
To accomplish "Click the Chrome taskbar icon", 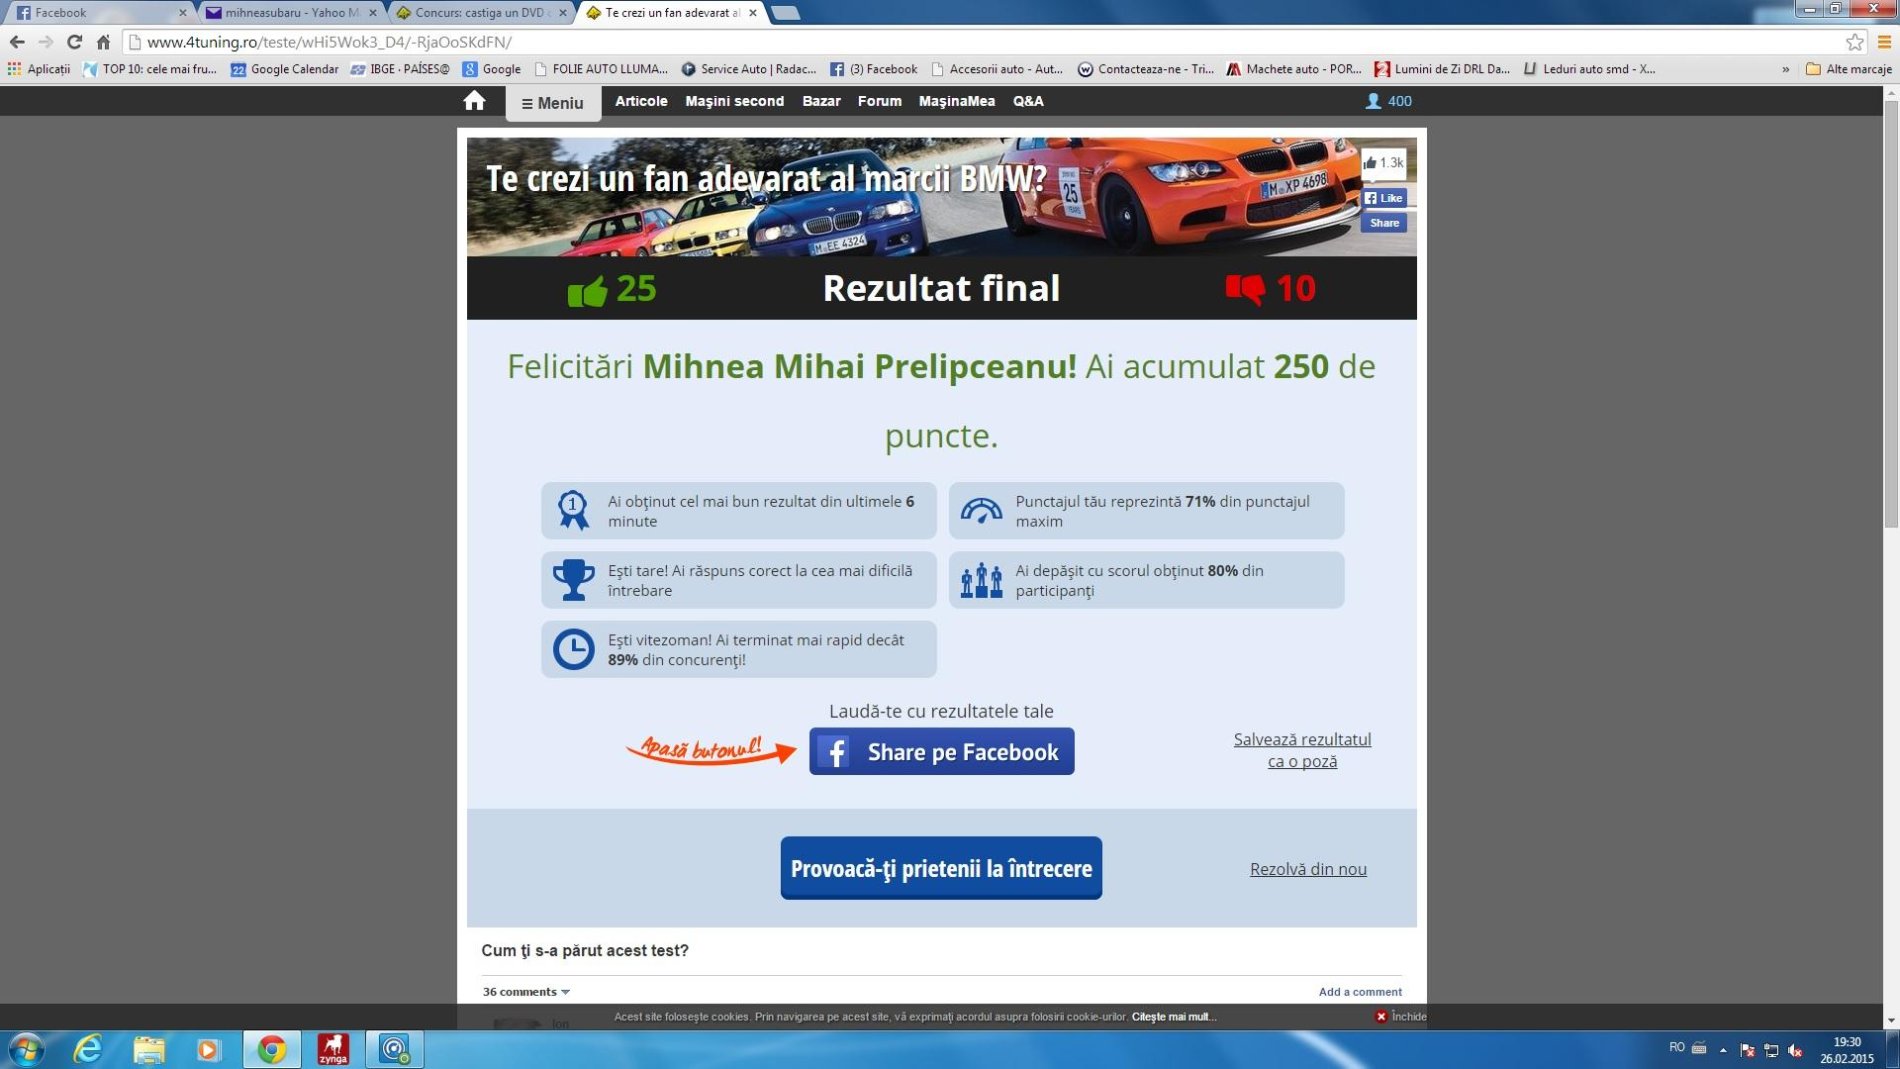I will 271,1049.
